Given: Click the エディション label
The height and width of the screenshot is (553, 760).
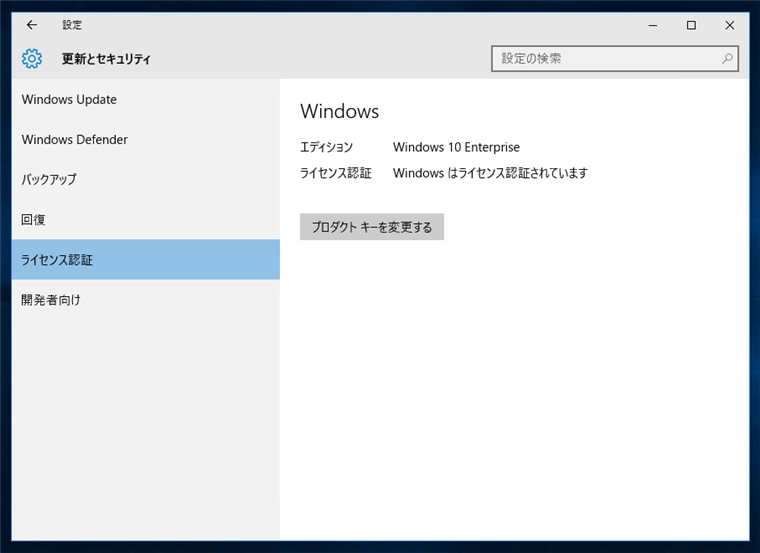Looking at the screenshot, I should 326,147.
